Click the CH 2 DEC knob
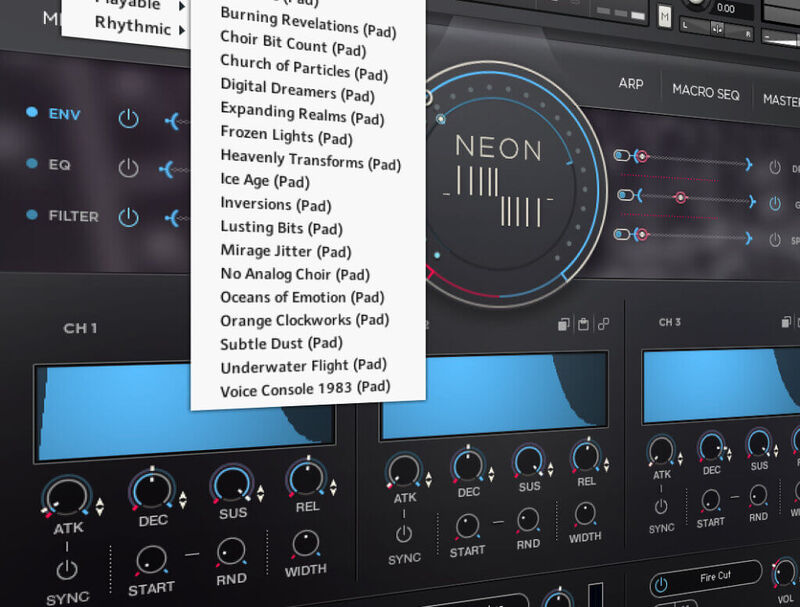The width and height of the screenshot is (800, 607). (467, 465)
